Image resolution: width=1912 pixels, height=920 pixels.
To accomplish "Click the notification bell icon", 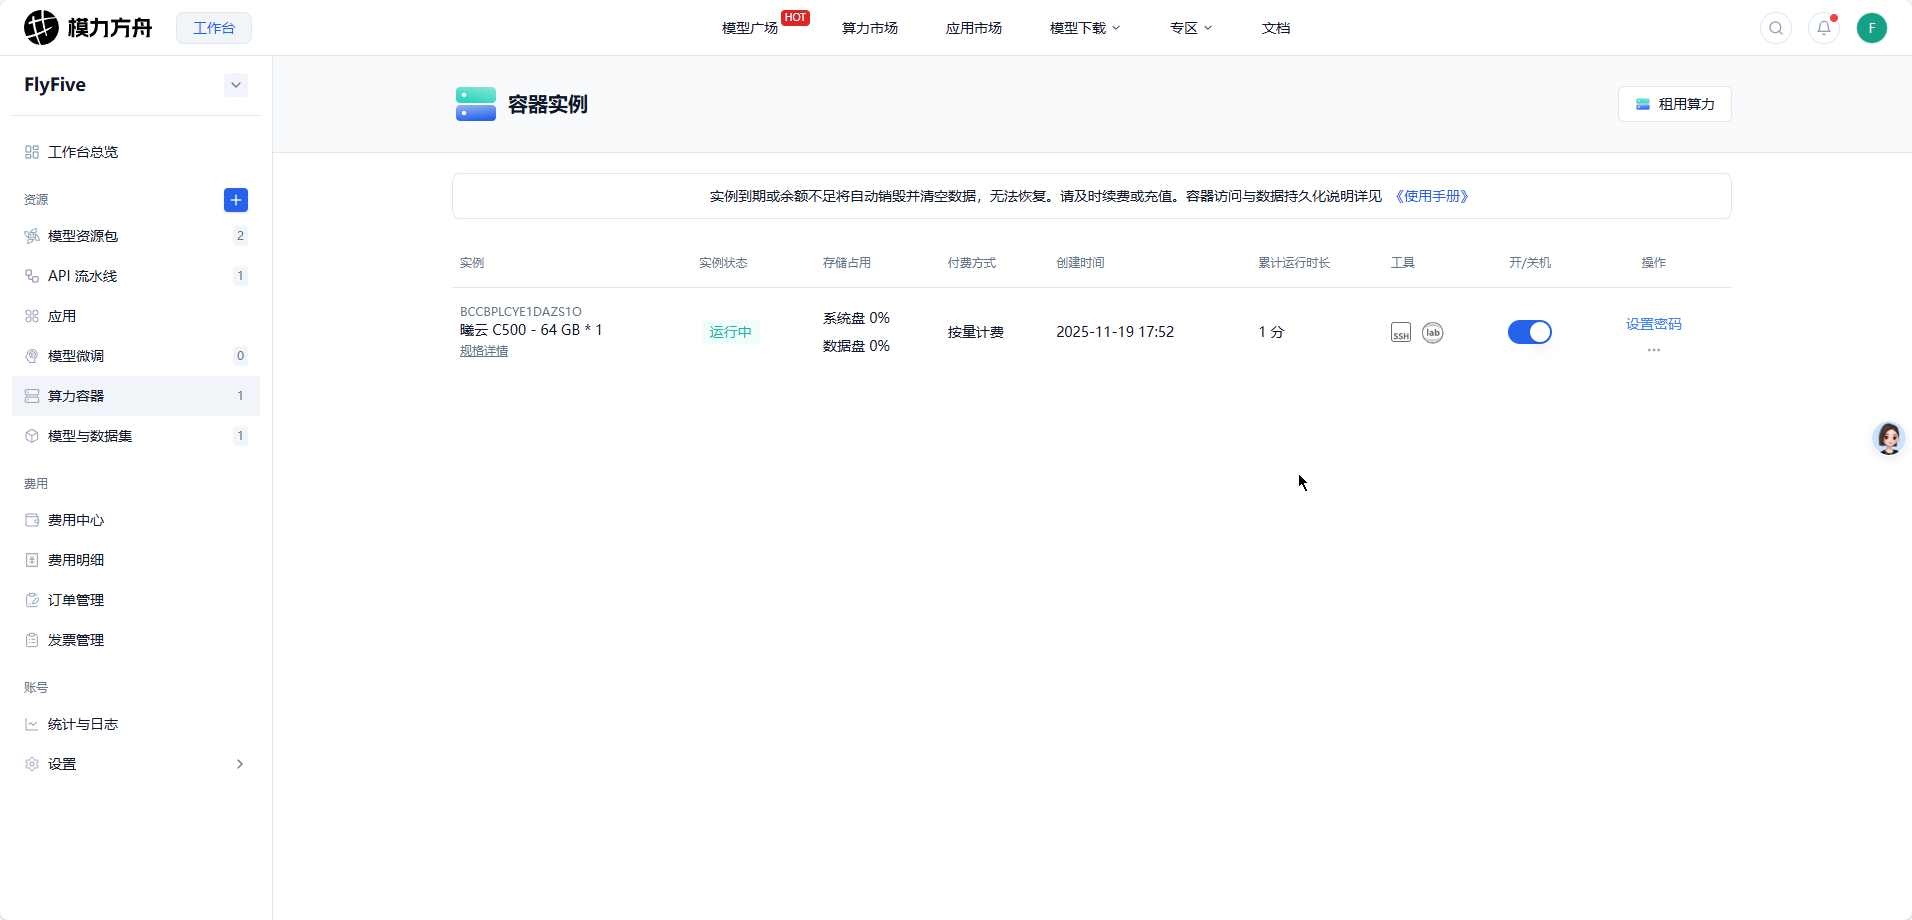I will 1823,28.
